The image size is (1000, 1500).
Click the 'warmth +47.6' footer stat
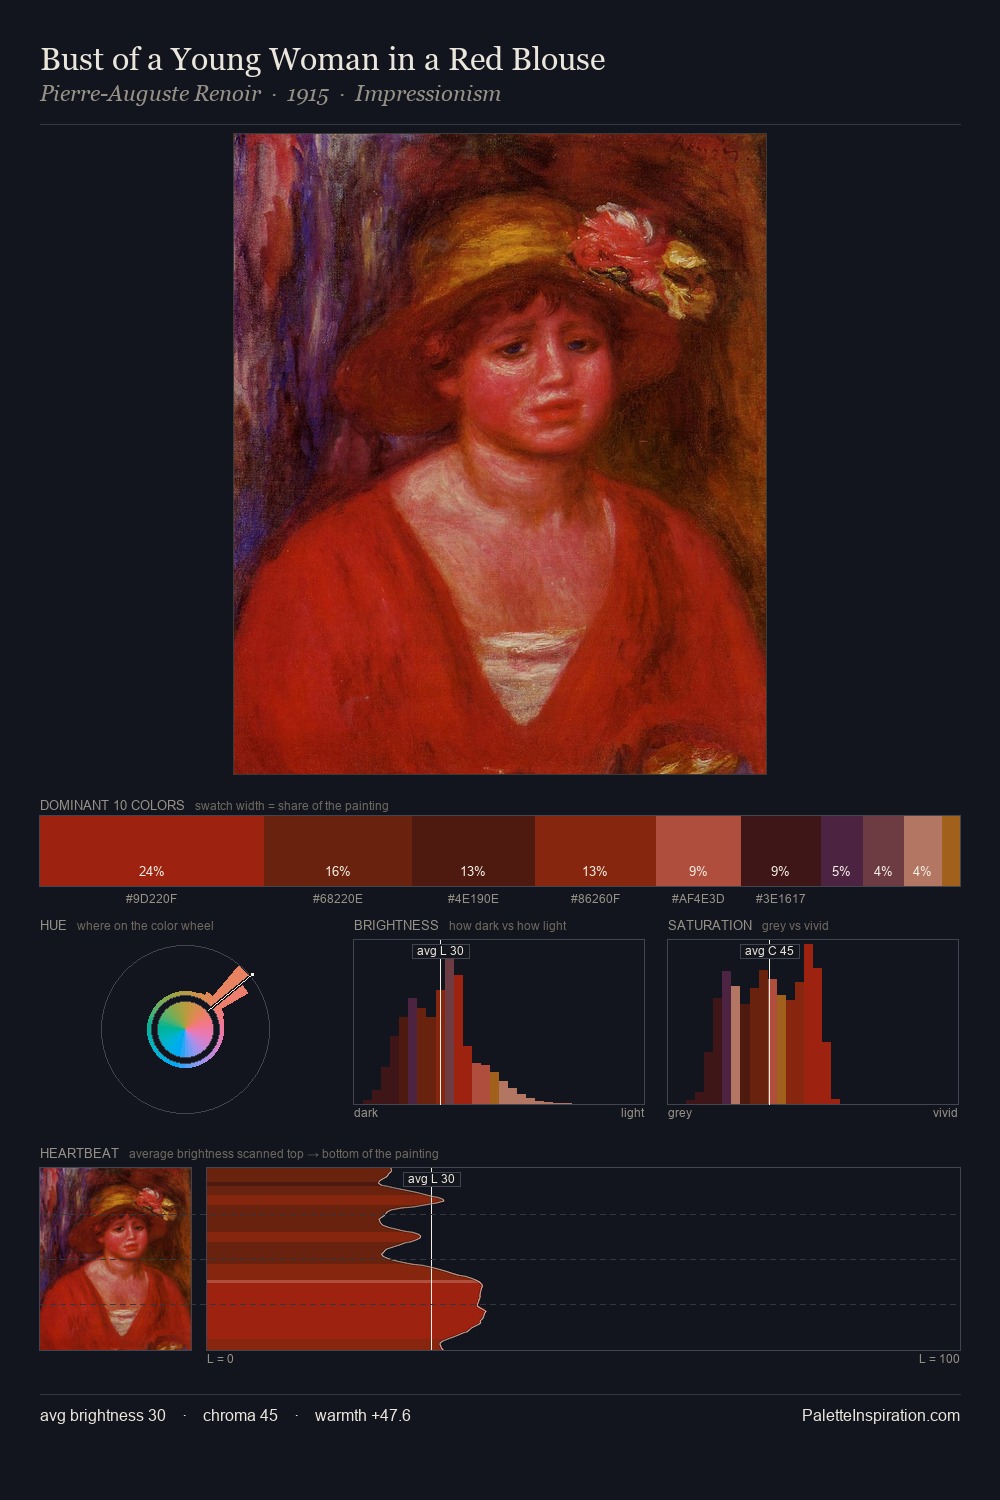tap(363, 1415)
